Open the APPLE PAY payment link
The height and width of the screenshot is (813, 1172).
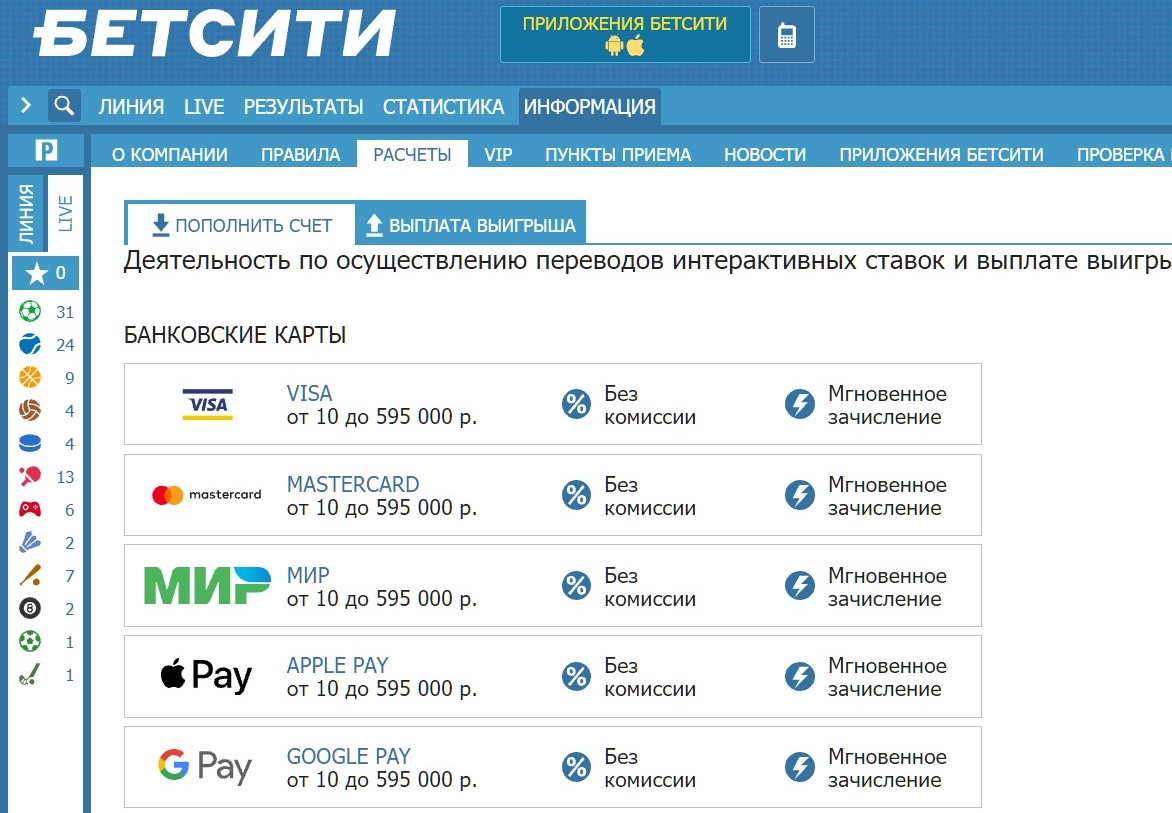pyautogui.click(x=338, y=665)
